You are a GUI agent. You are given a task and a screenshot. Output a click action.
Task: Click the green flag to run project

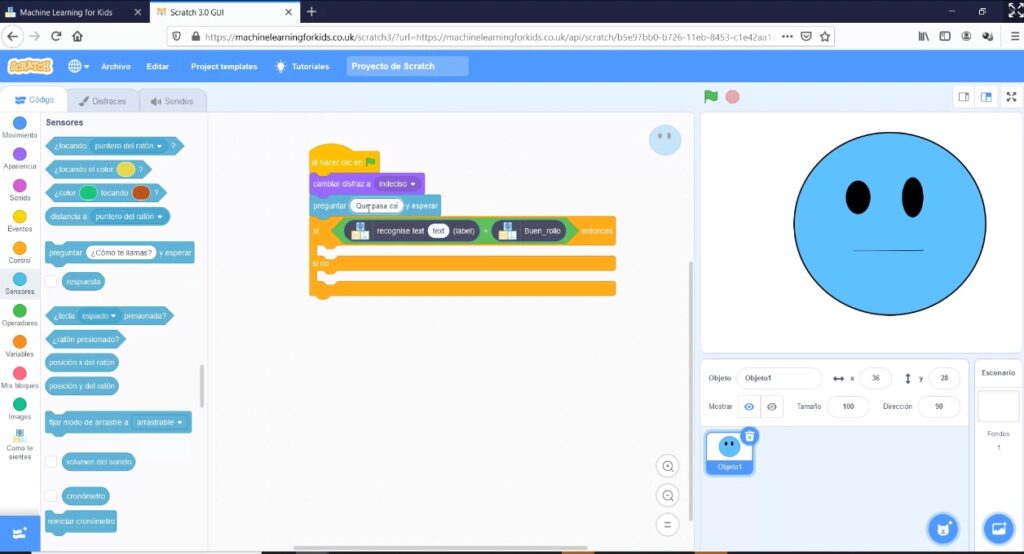[x=711, y=97]
